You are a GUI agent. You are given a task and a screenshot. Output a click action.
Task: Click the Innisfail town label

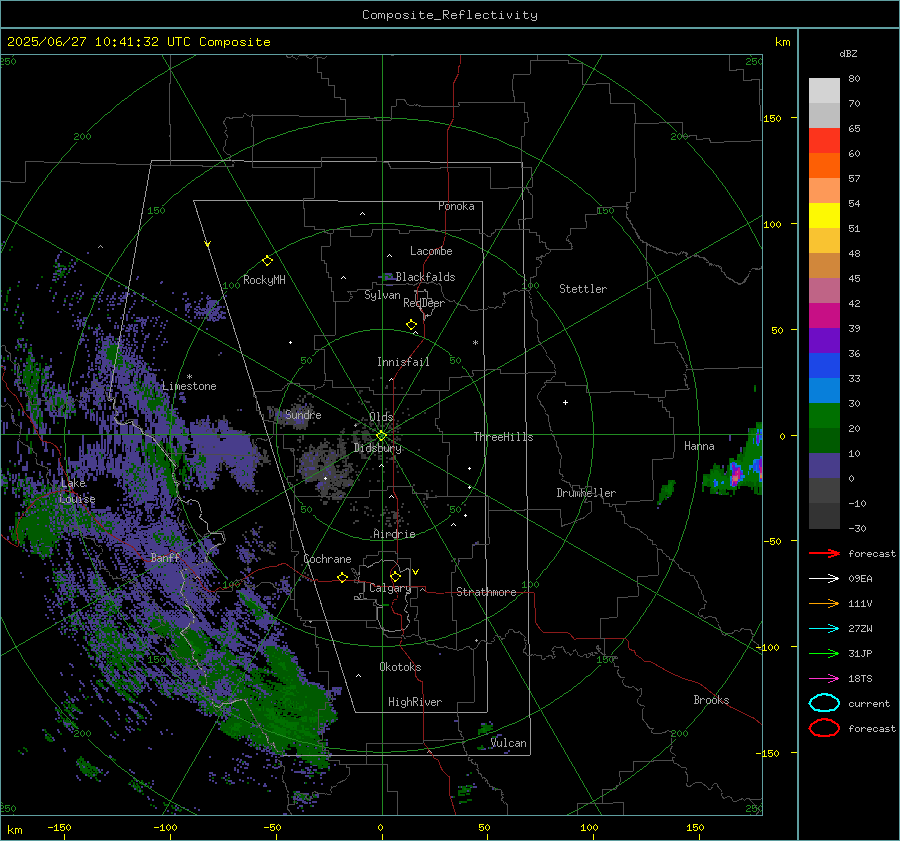[x=403, y=362]
